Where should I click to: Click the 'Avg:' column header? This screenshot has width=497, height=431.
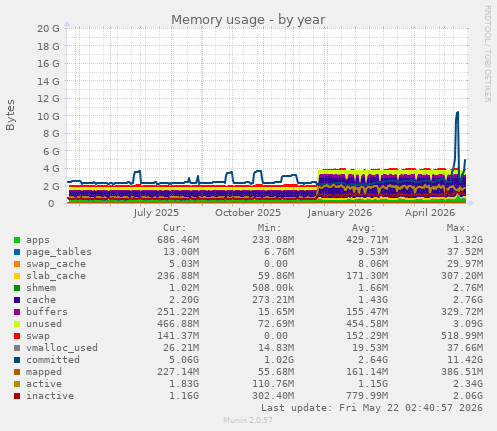pyautogui.click(x=364, y=228)
